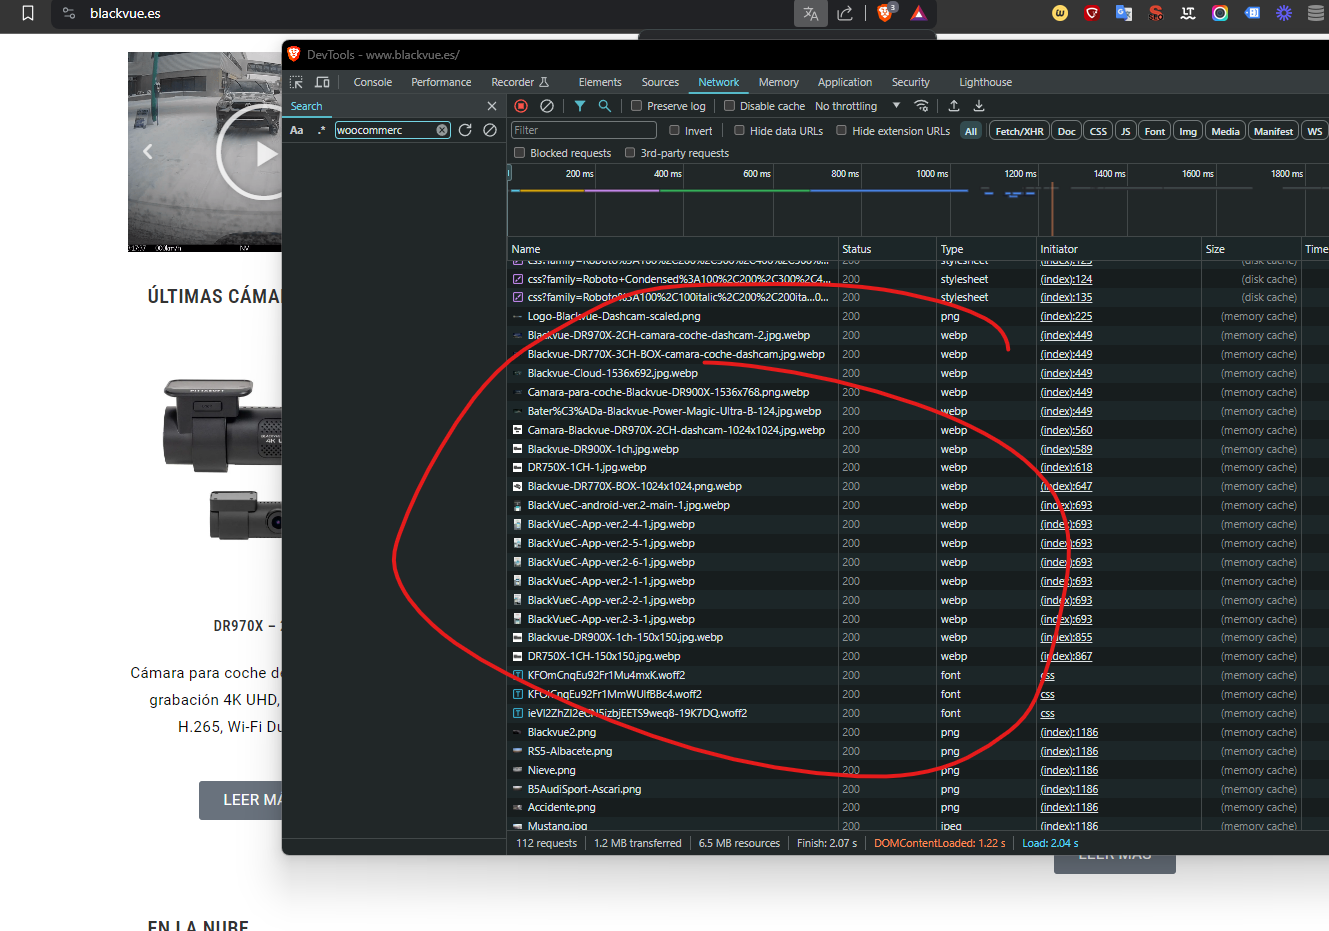Refresh the search results
The width and height of the screenshot is (1329, 931).
(x=465, y=130)
